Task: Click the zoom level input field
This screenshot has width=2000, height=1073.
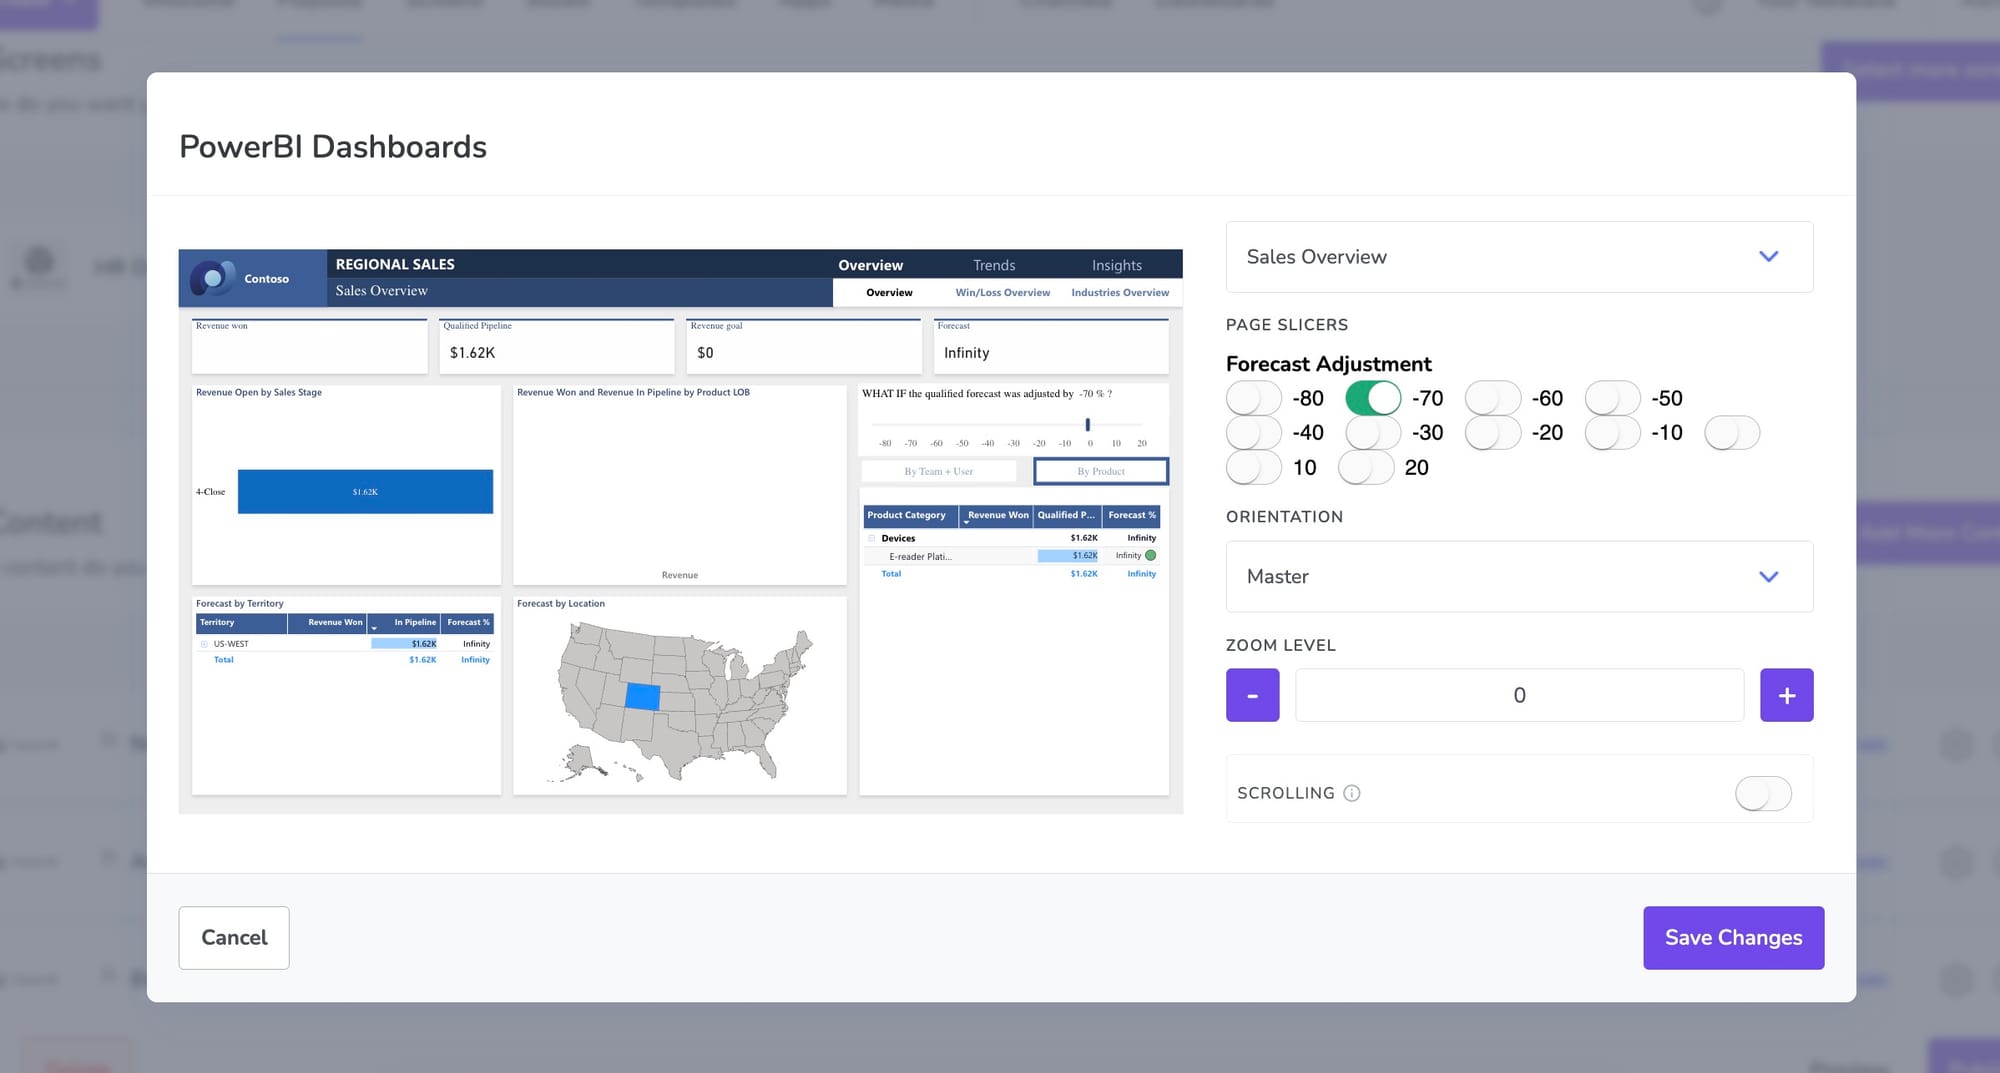Action: click(x=1519, y=695)
